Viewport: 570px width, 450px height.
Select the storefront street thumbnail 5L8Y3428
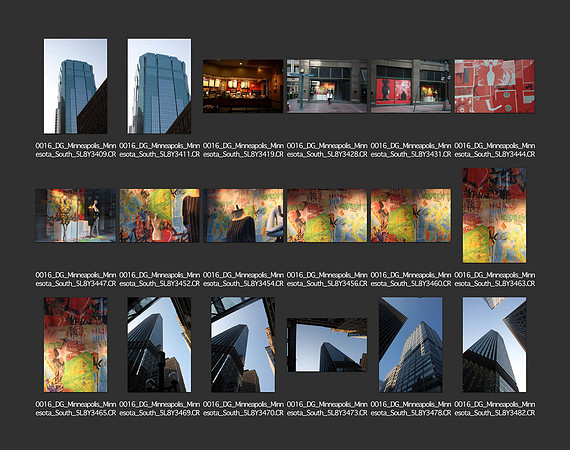coord(327,86)
